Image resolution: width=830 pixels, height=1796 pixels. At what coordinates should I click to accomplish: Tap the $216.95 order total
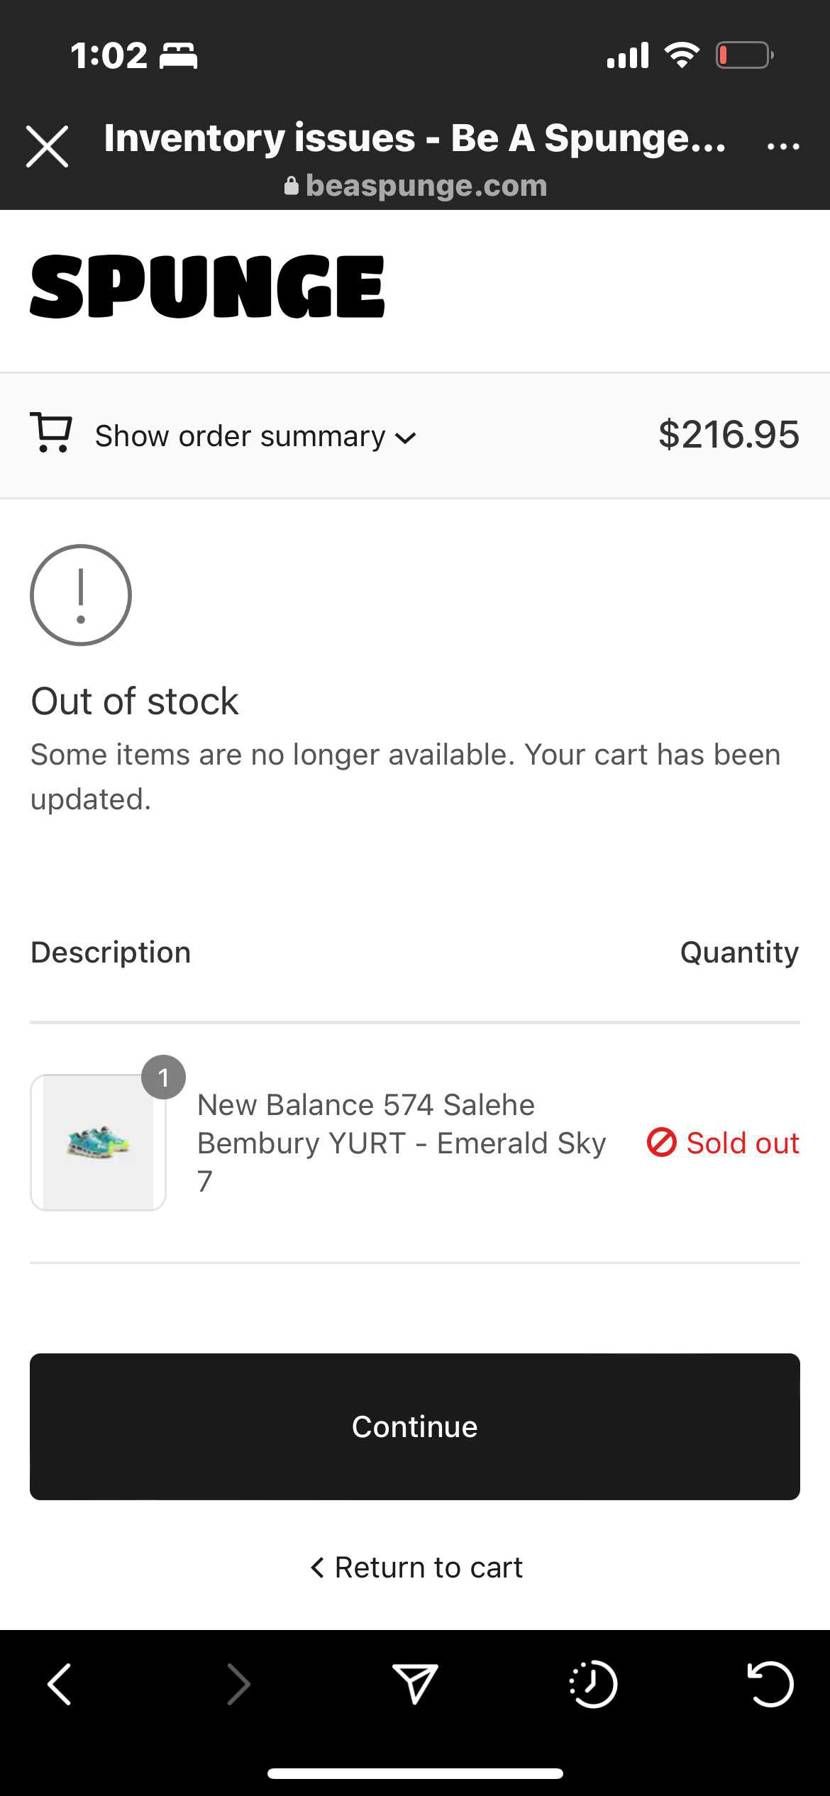tap(728, 434)
